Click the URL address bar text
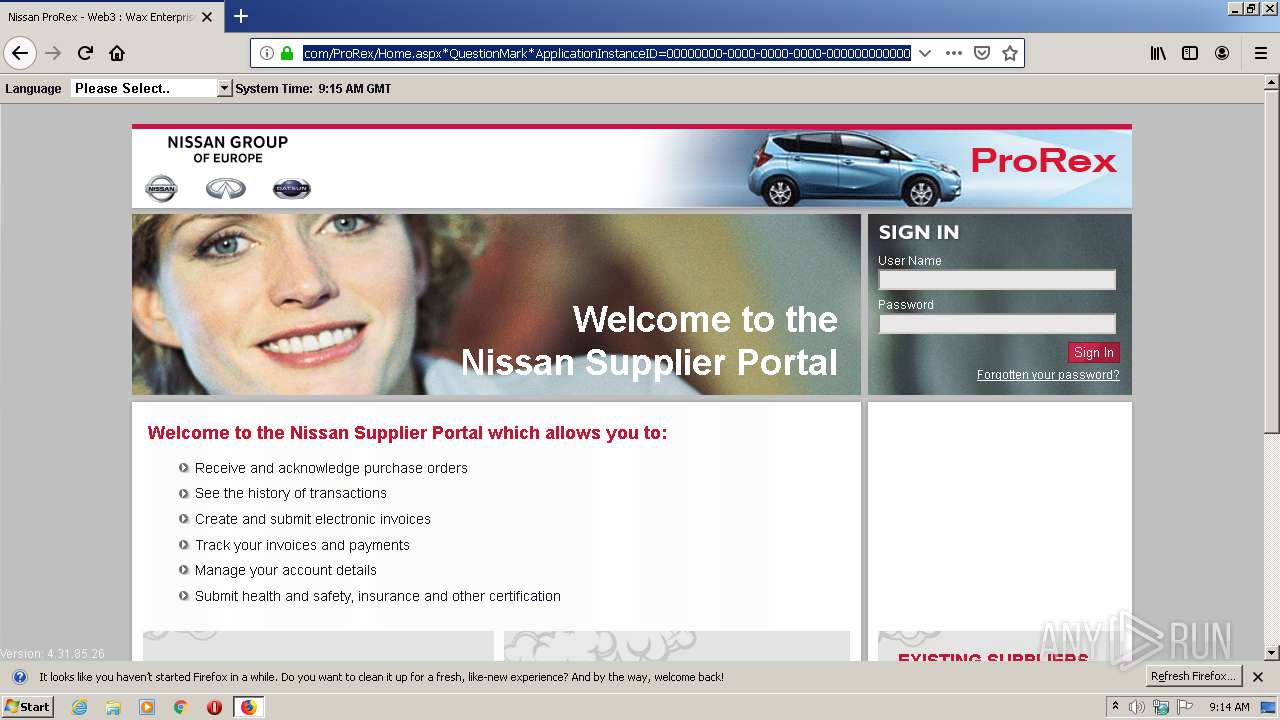1280x720 pixels. point(606,53)
